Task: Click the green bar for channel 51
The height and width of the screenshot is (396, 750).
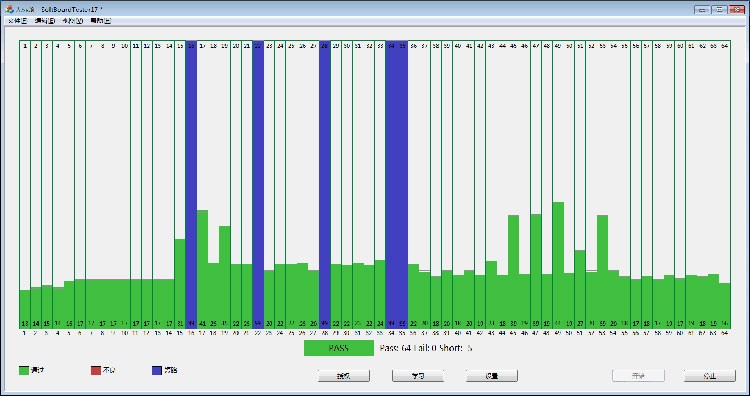Action: 580,289
